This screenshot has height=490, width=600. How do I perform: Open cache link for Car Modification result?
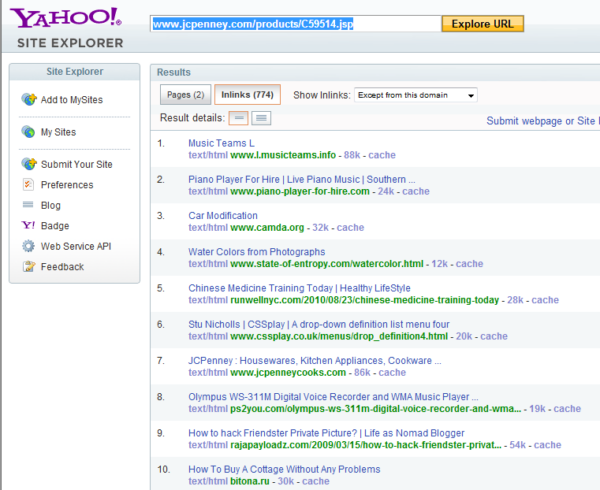coord(350,227)
